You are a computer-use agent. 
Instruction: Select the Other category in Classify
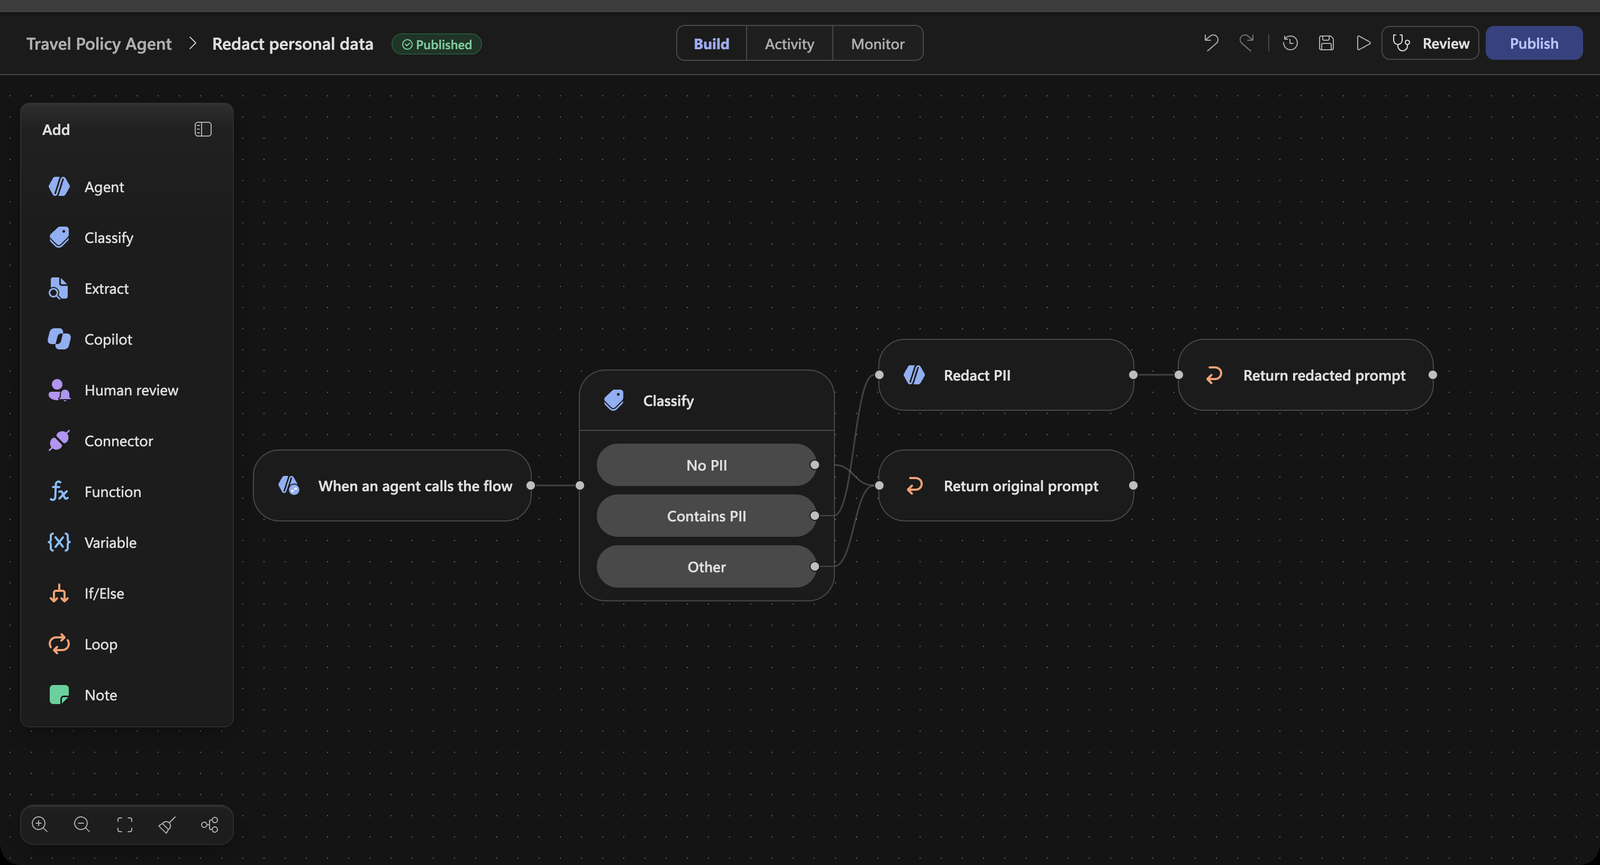tap(707, 567)
